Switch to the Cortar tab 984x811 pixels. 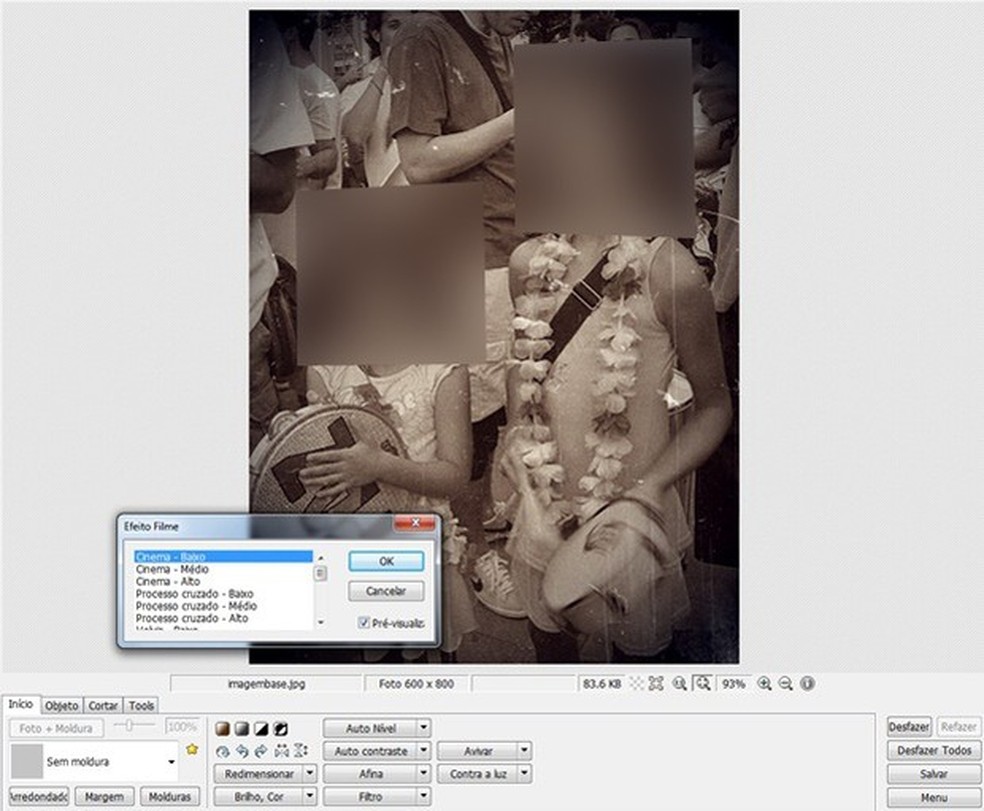pos(103,705)
